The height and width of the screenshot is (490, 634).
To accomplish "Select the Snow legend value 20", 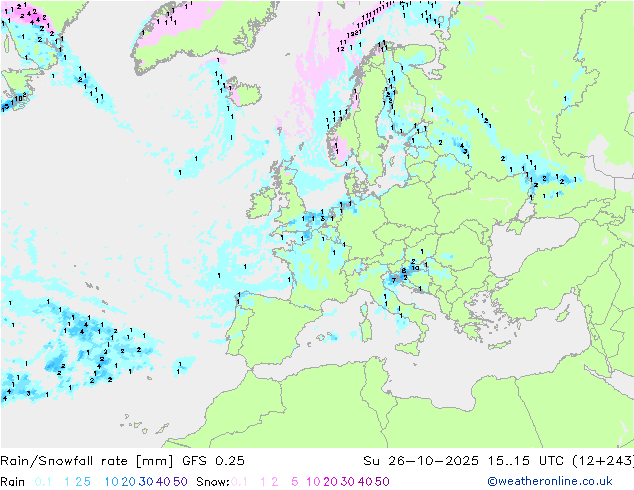I will pos(330,482).
